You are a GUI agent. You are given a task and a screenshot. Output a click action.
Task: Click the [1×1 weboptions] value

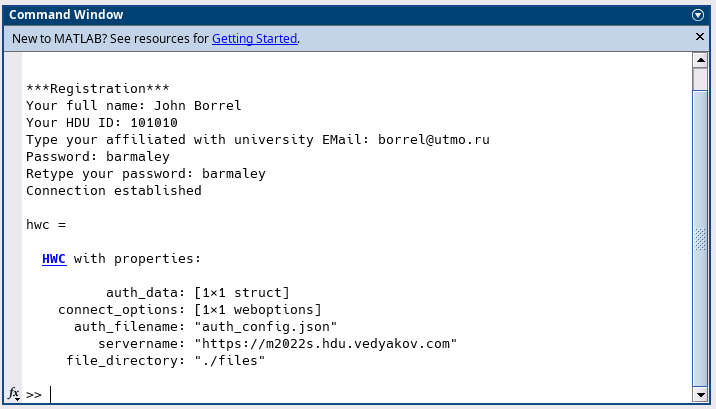tap(257, 309)
